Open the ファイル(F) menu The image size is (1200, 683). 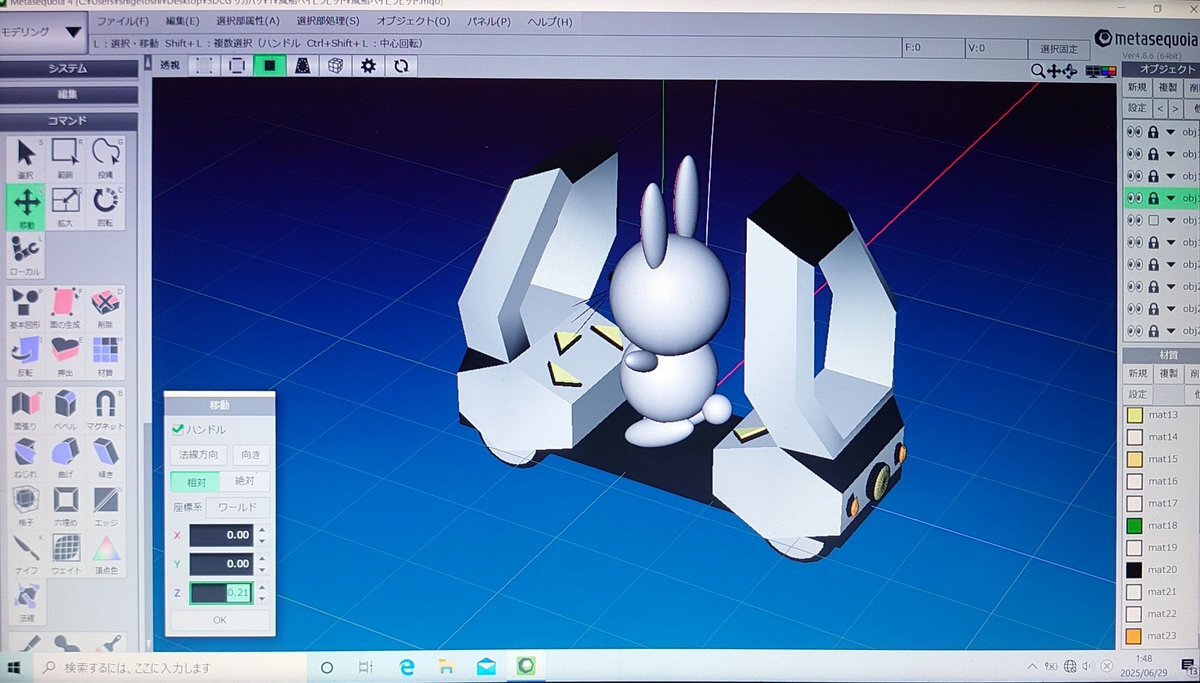click(x=122, y=21)
